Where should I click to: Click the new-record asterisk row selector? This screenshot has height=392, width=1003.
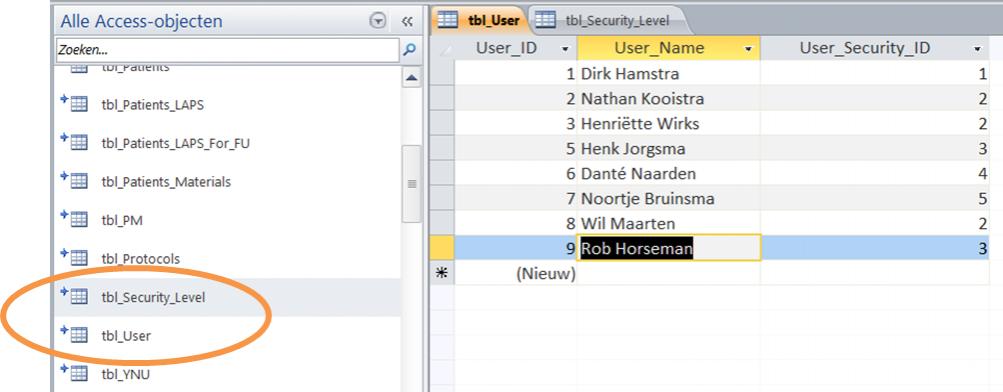point(442,274)
